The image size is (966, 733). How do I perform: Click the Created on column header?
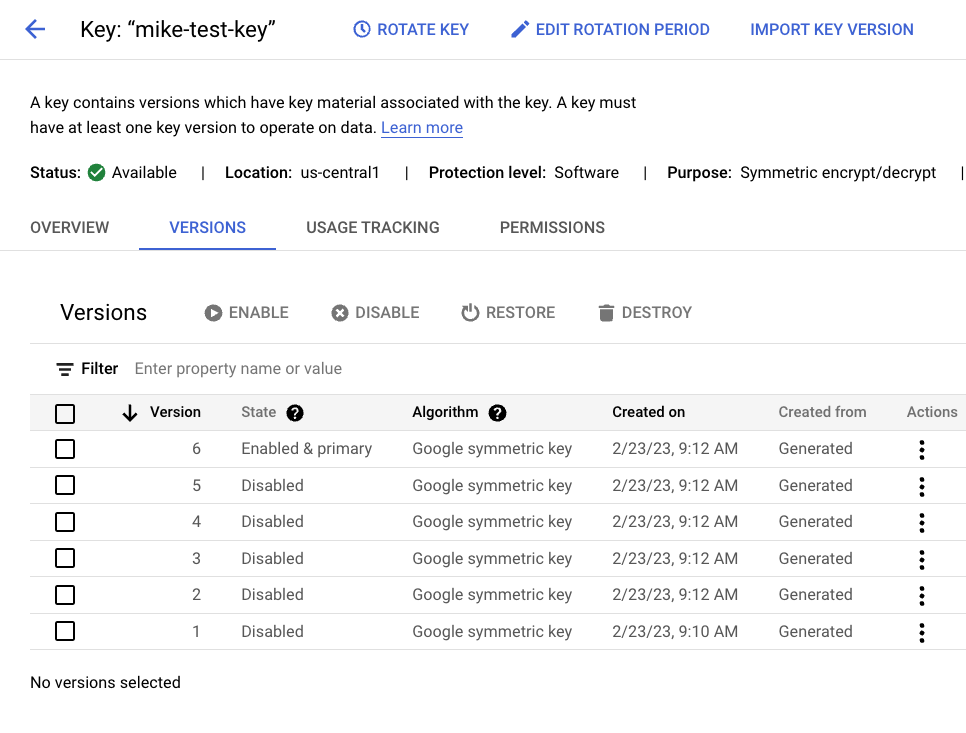(648, 412)
